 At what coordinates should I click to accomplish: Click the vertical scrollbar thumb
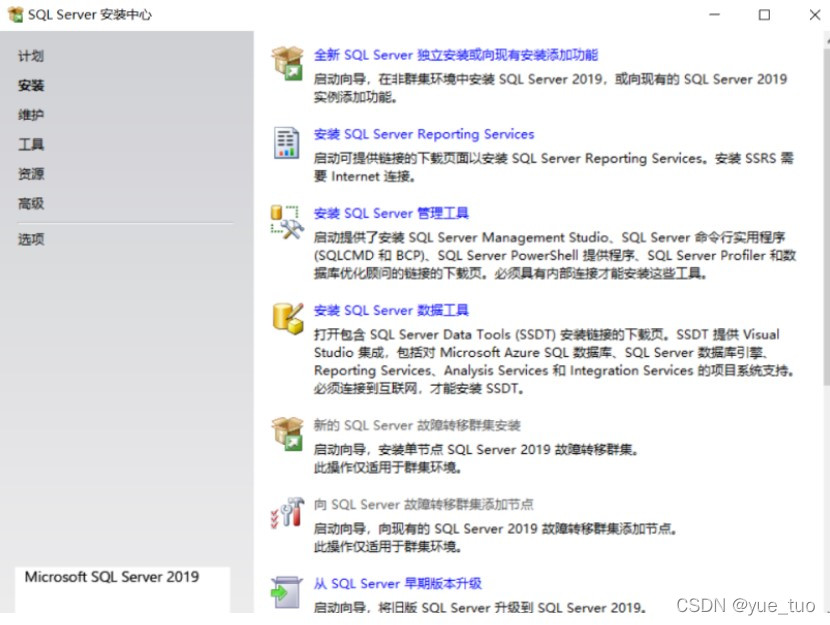[x=827, y=216]
